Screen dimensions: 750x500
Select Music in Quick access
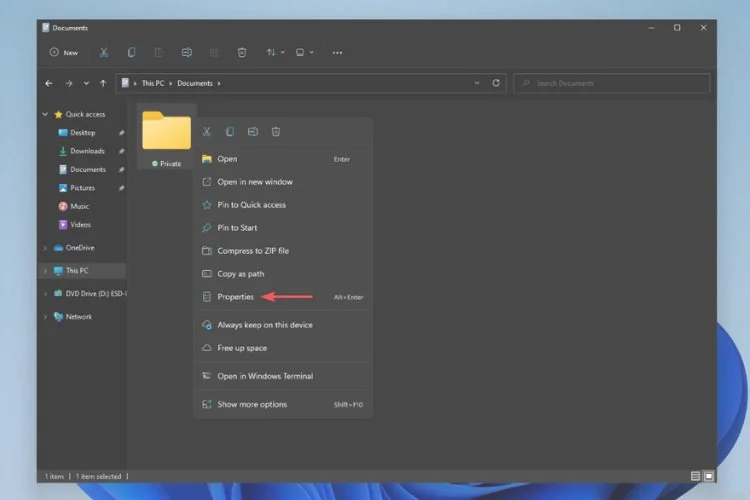(x=79, y=206)
